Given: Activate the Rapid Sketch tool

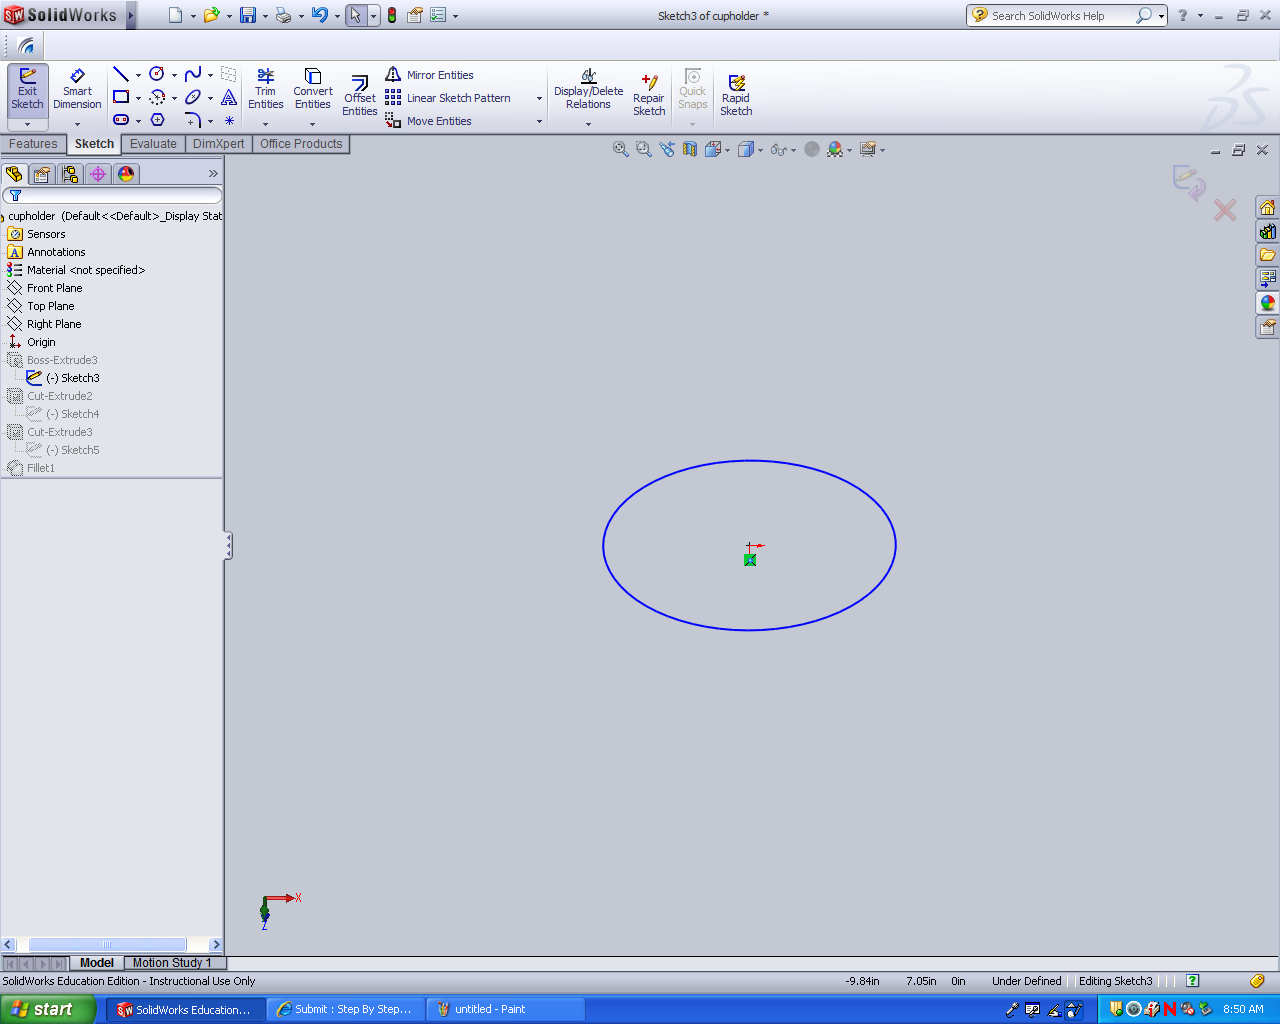Looking at the screenshot, I should coord(736,96).
